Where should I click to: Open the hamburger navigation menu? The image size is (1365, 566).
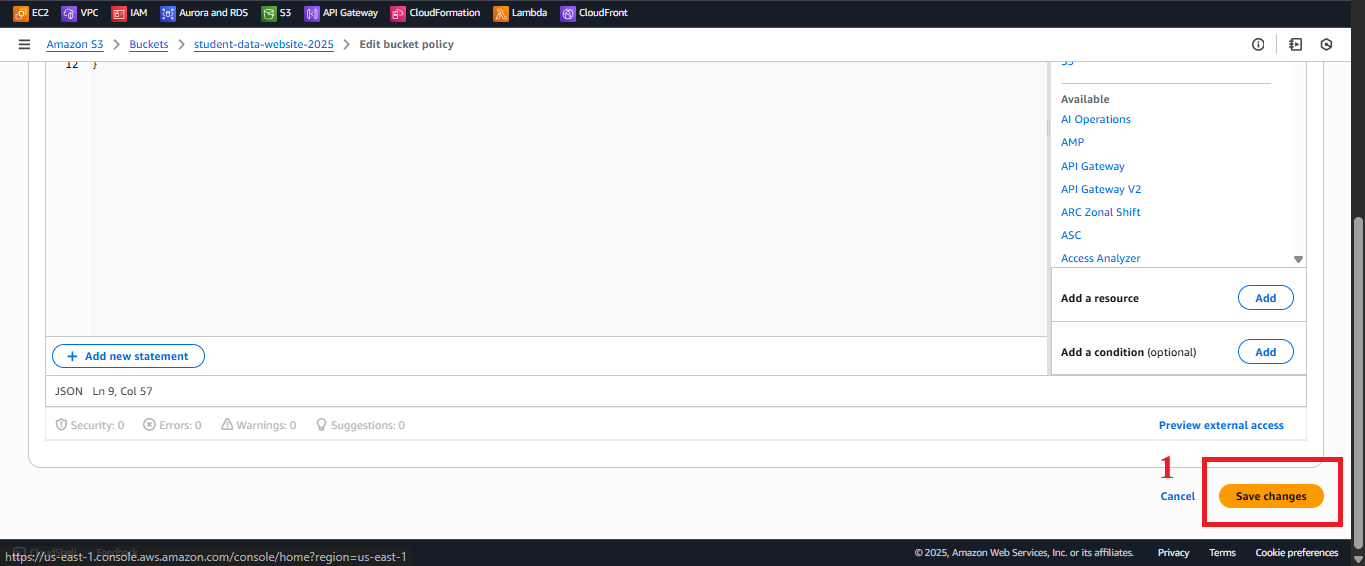pos(24,44)
